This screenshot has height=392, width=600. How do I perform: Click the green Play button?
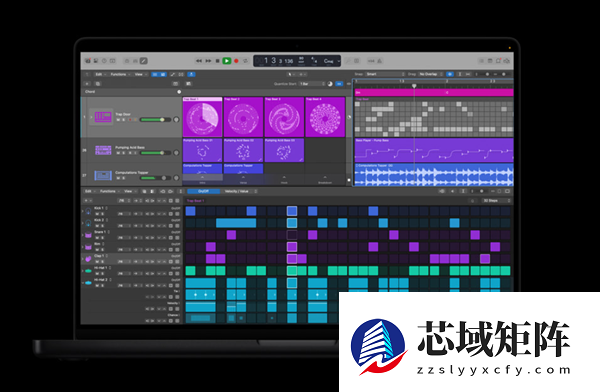coord(227,61)
